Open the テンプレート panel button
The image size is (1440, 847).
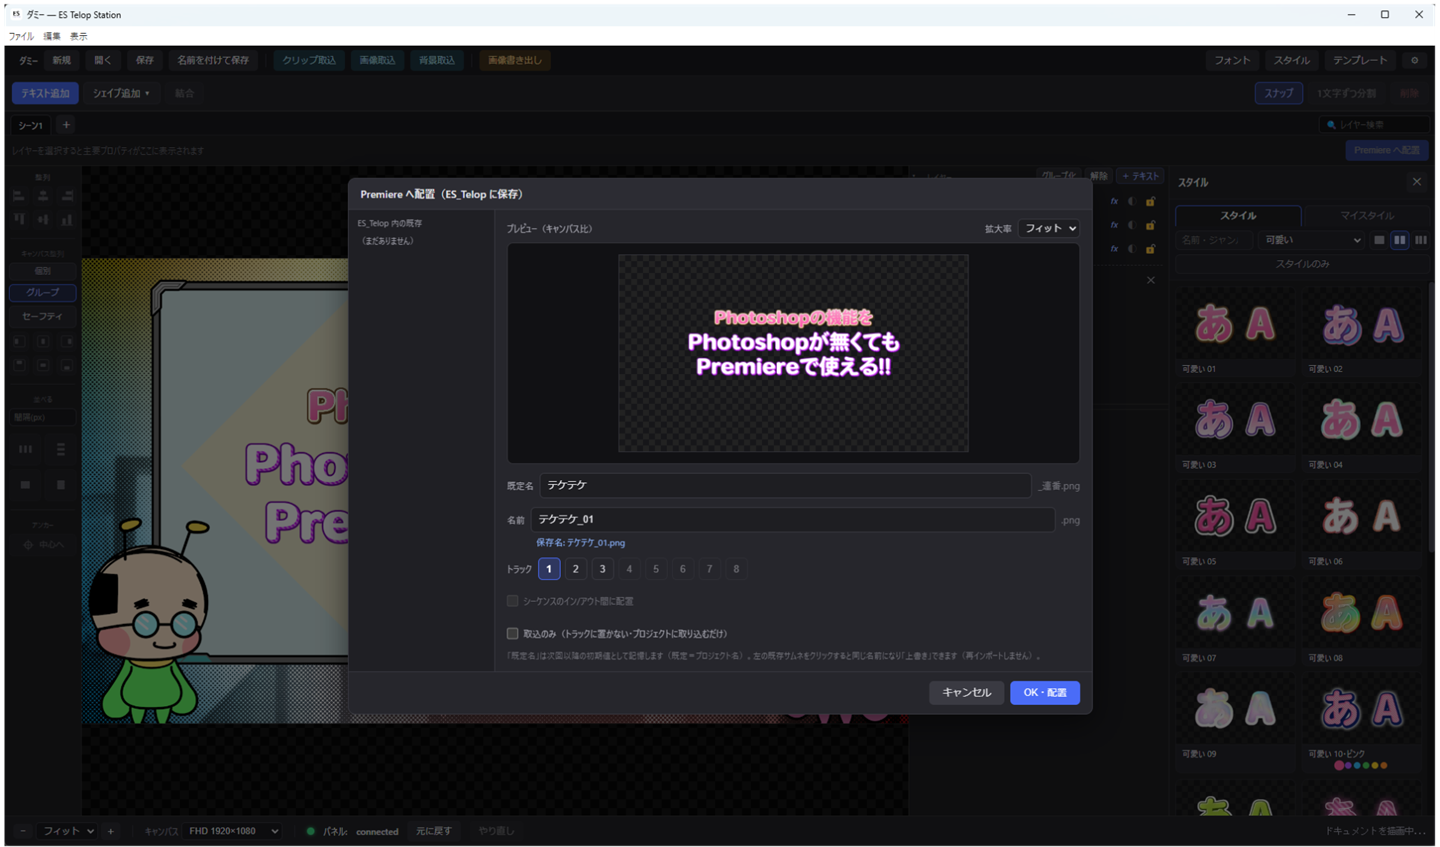[x=1360, y=60]
